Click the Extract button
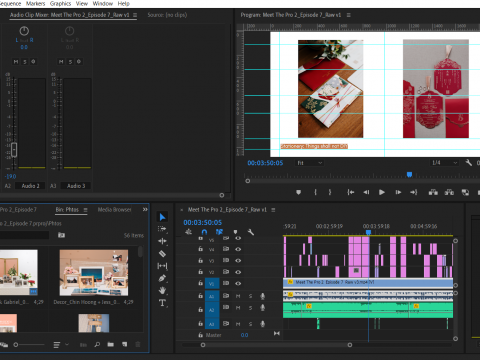 (449, 192)
